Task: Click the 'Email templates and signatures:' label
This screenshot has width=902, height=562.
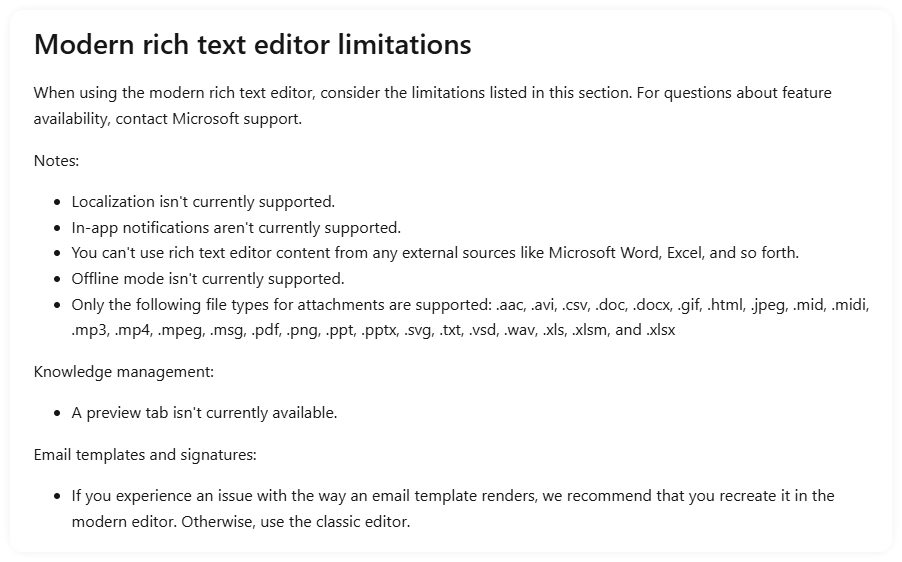Action: 145,454
